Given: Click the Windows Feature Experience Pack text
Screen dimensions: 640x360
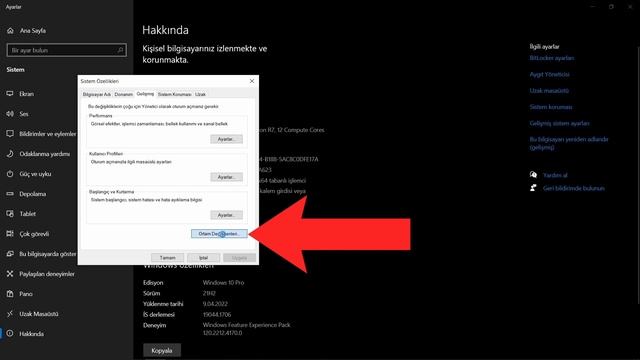Looking at the screenshot, I should (x=247, y=325).
